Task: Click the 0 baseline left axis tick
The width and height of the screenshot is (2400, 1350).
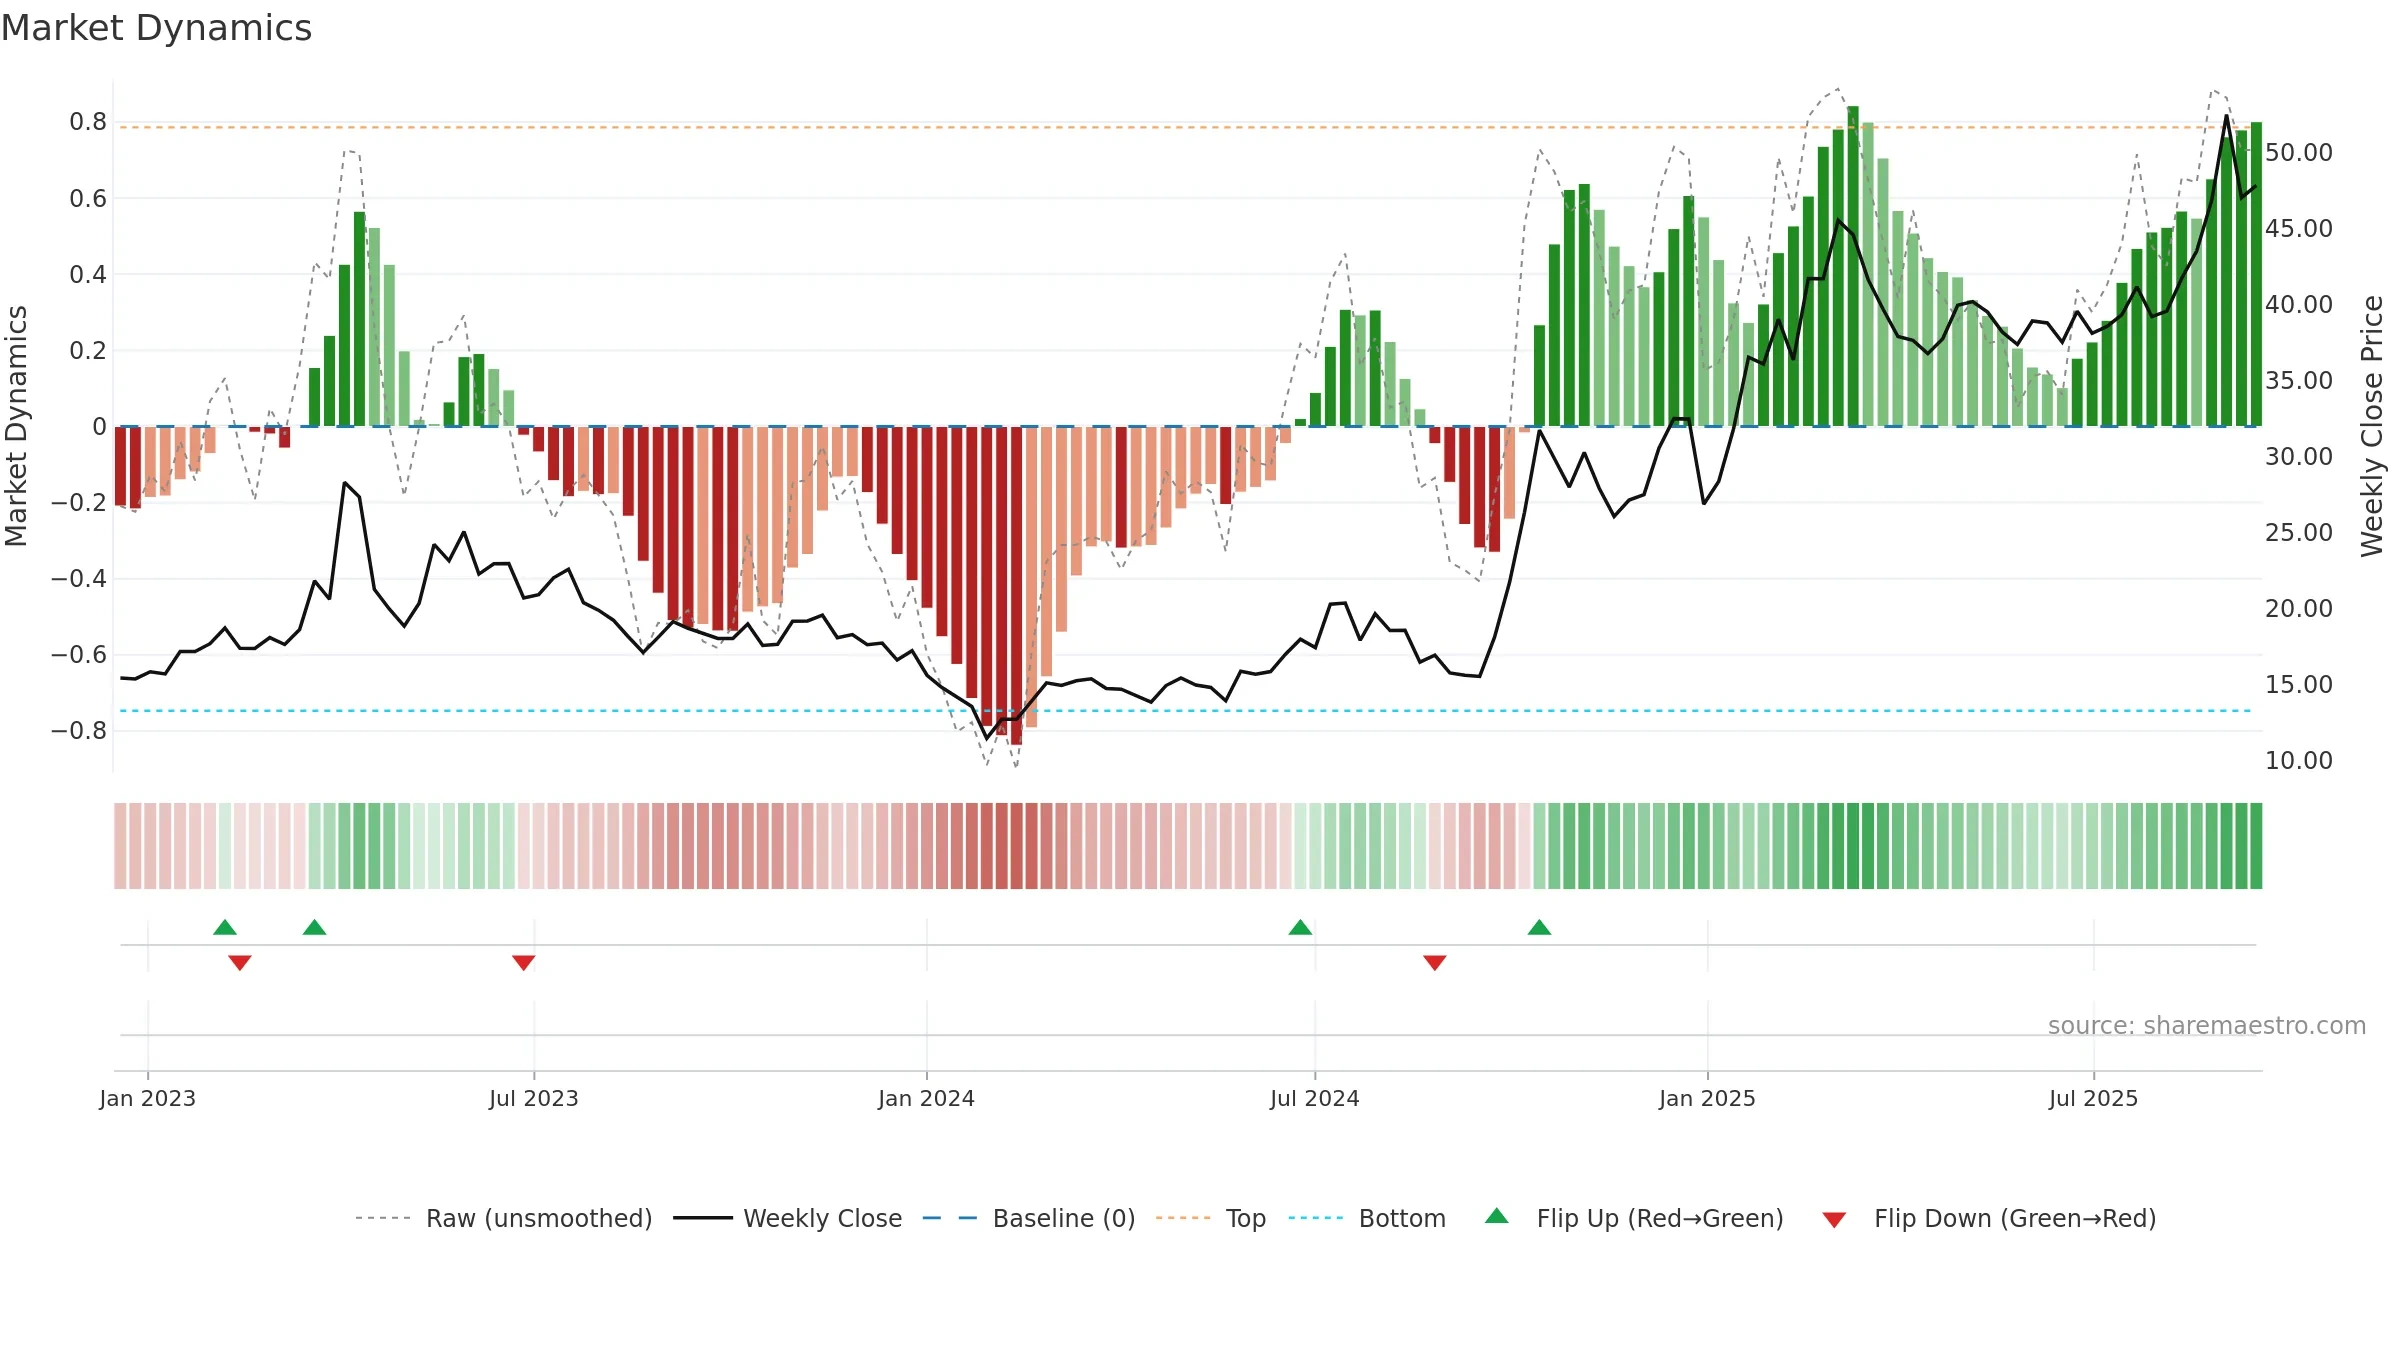Action: (99, 426)
